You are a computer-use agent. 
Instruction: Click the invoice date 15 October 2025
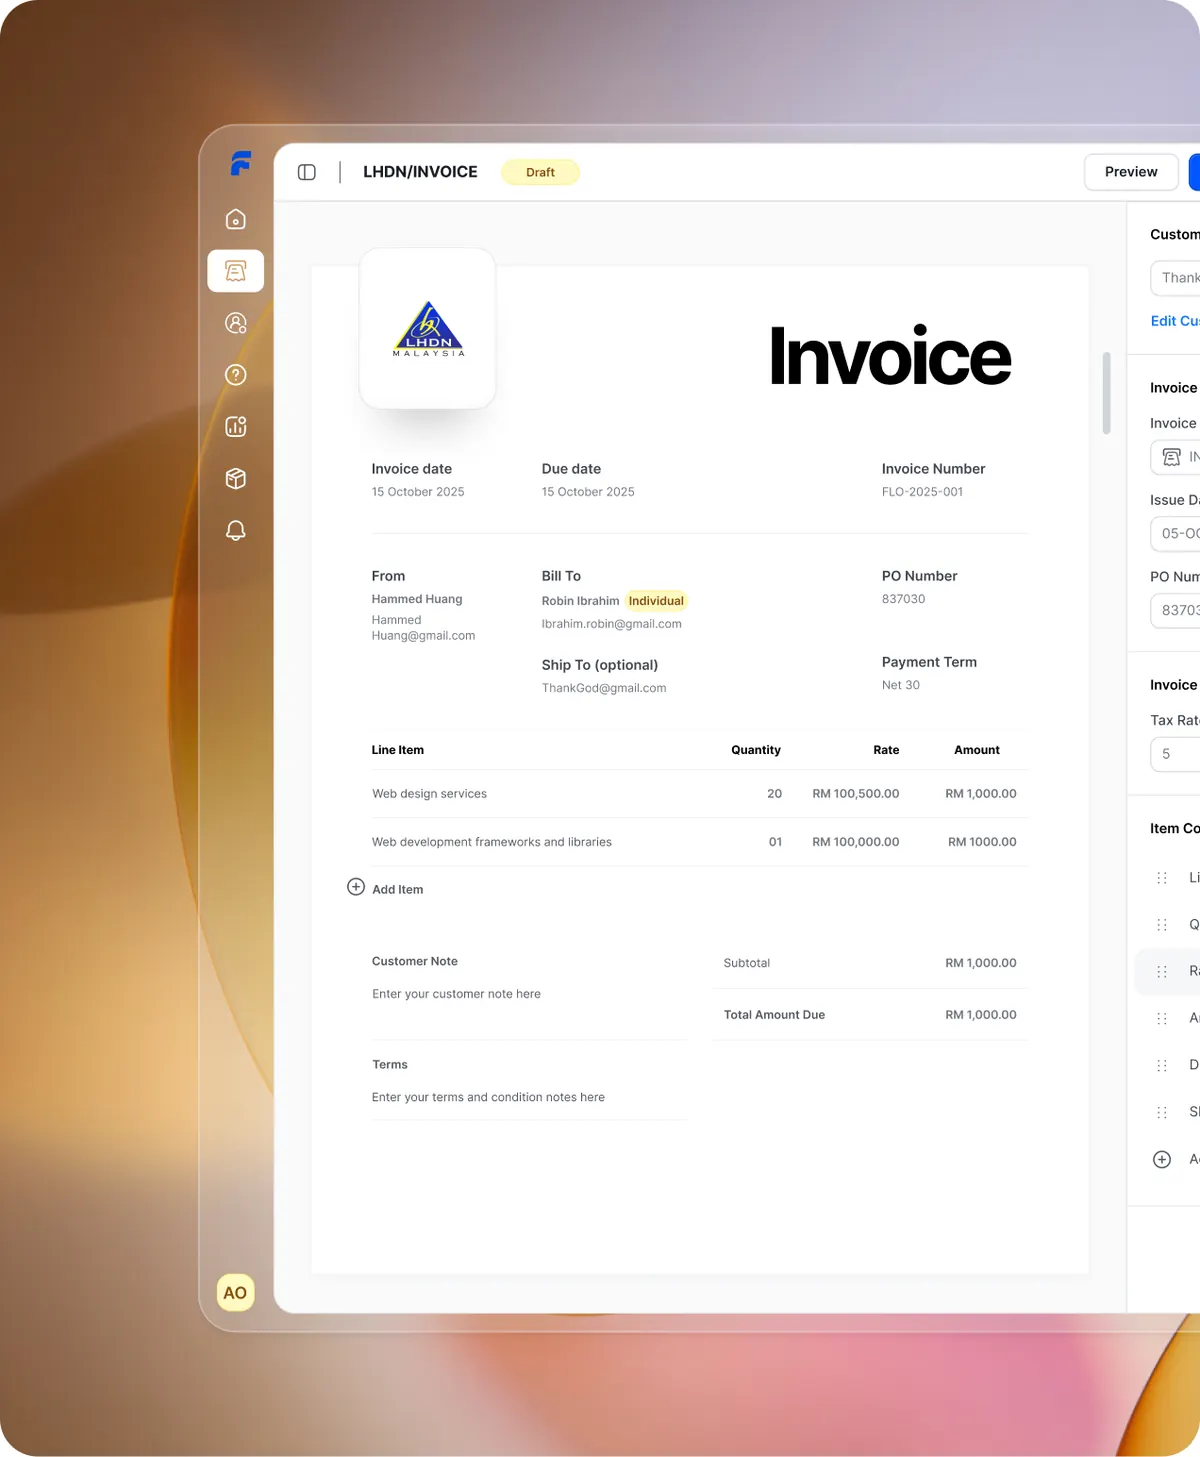(418, 492)
